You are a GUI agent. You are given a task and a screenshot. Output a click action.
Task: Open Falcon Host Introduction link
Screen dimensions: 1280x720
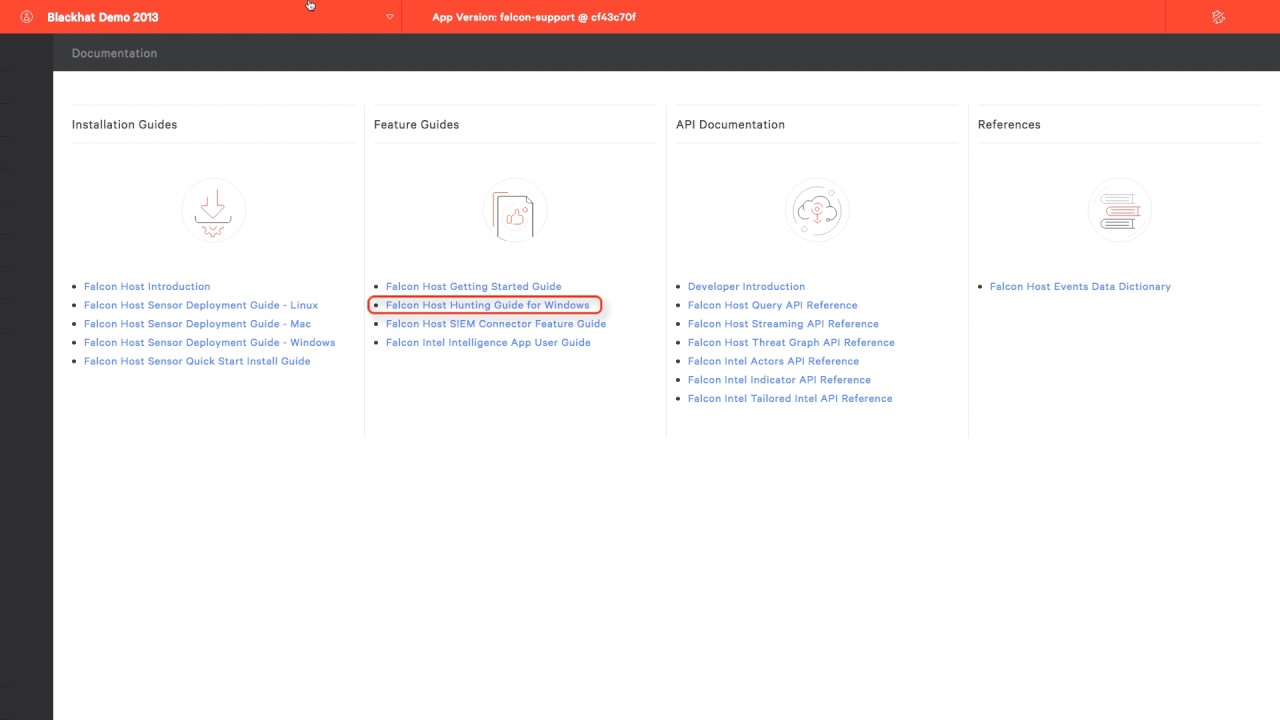[x=147, y=286]
